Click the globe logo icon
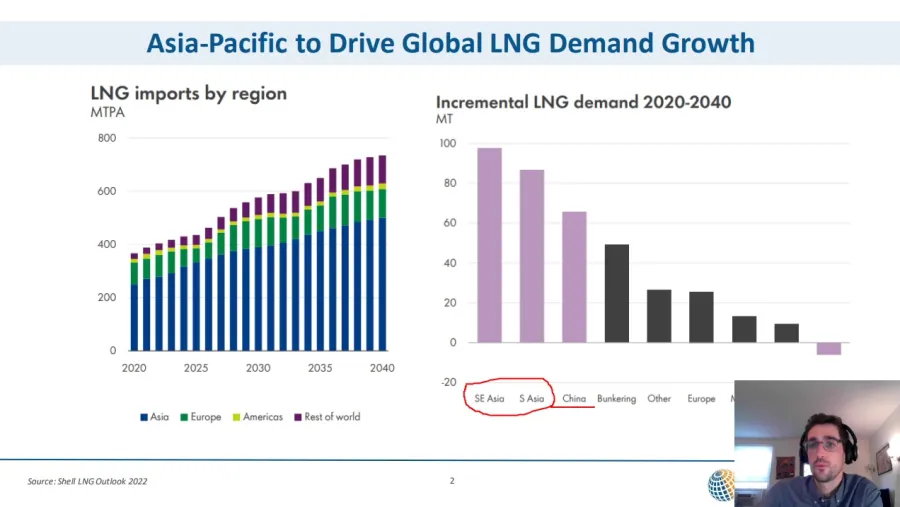The height and width of the screenshot is (507, 900). coord(720,485)
